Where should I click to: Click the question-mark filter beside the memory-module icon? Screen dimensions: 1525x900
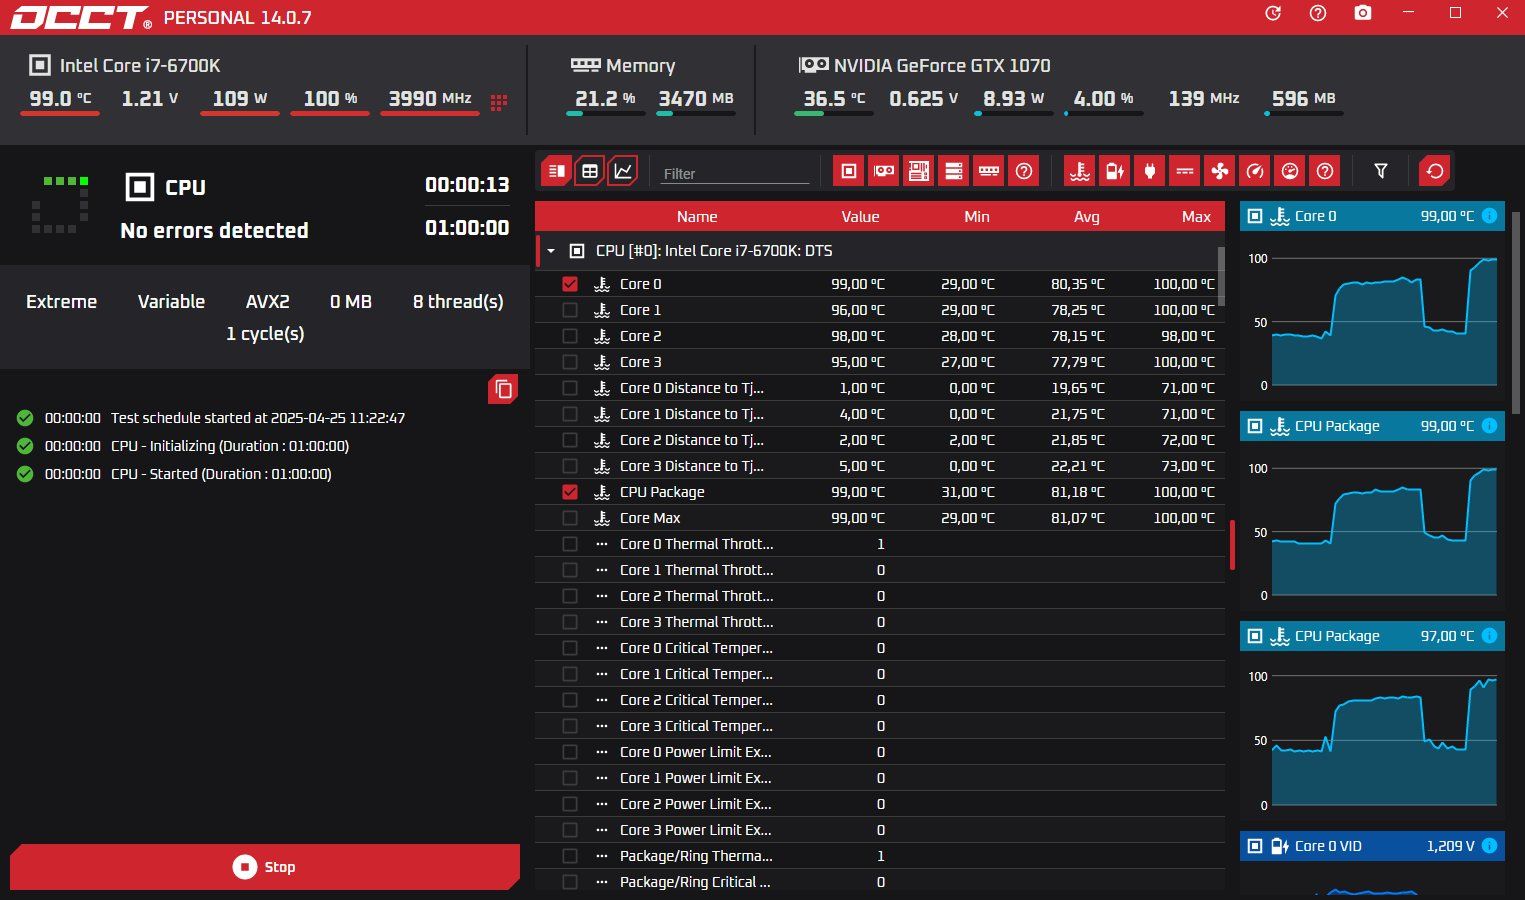pos(1024,171)
